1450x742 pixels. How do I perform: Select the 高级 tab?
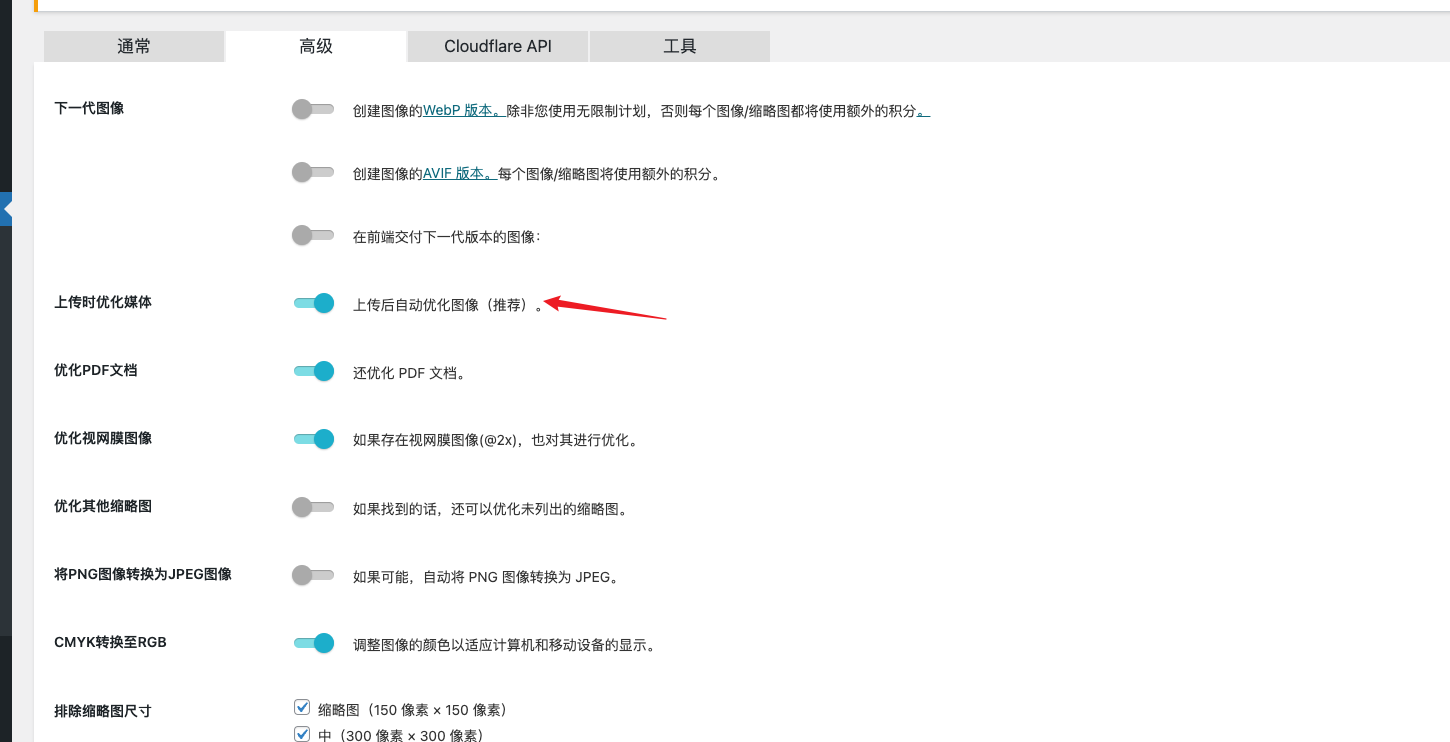316,46
